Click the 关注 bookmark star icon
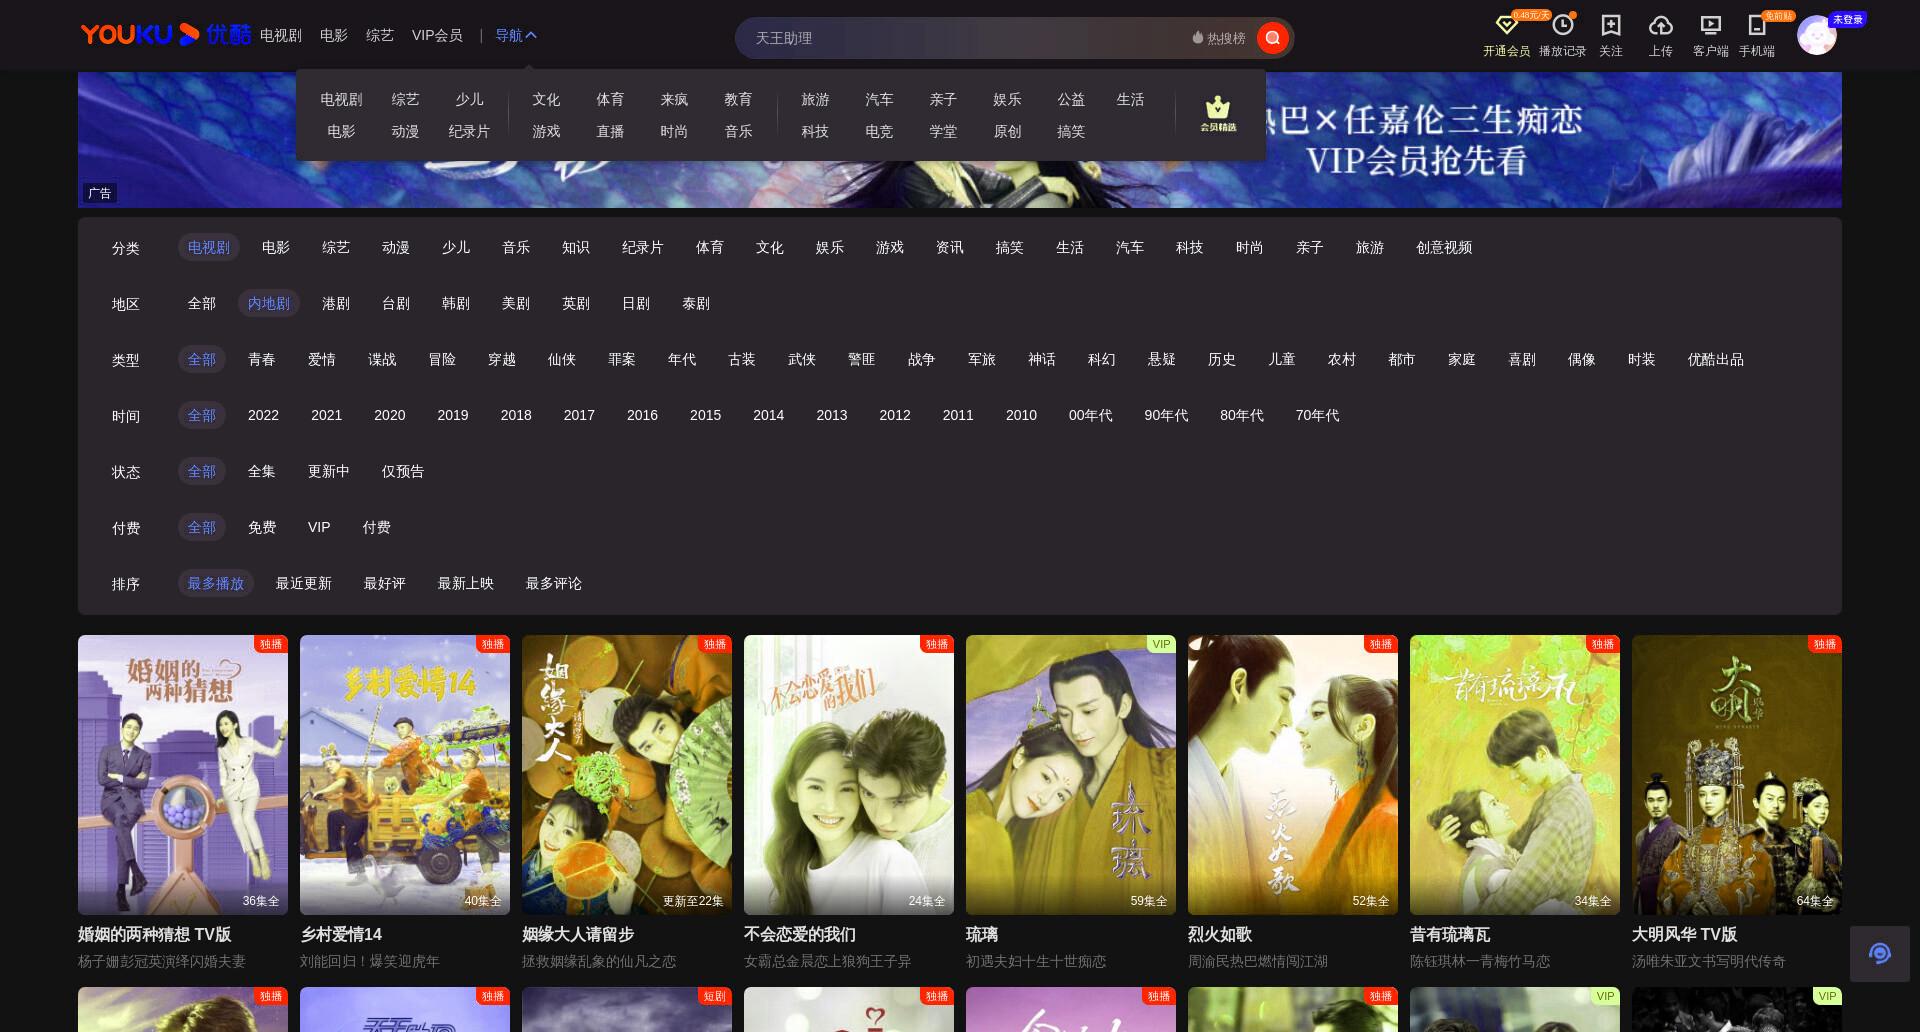1920x1032 pixels. point(1610,26)
